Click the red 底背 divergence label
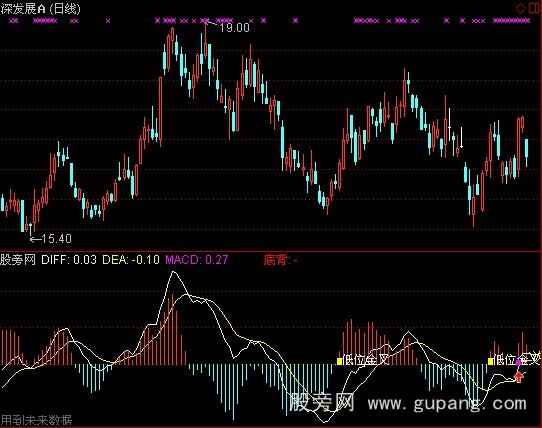The image size is (542, 428). [275, 260]
